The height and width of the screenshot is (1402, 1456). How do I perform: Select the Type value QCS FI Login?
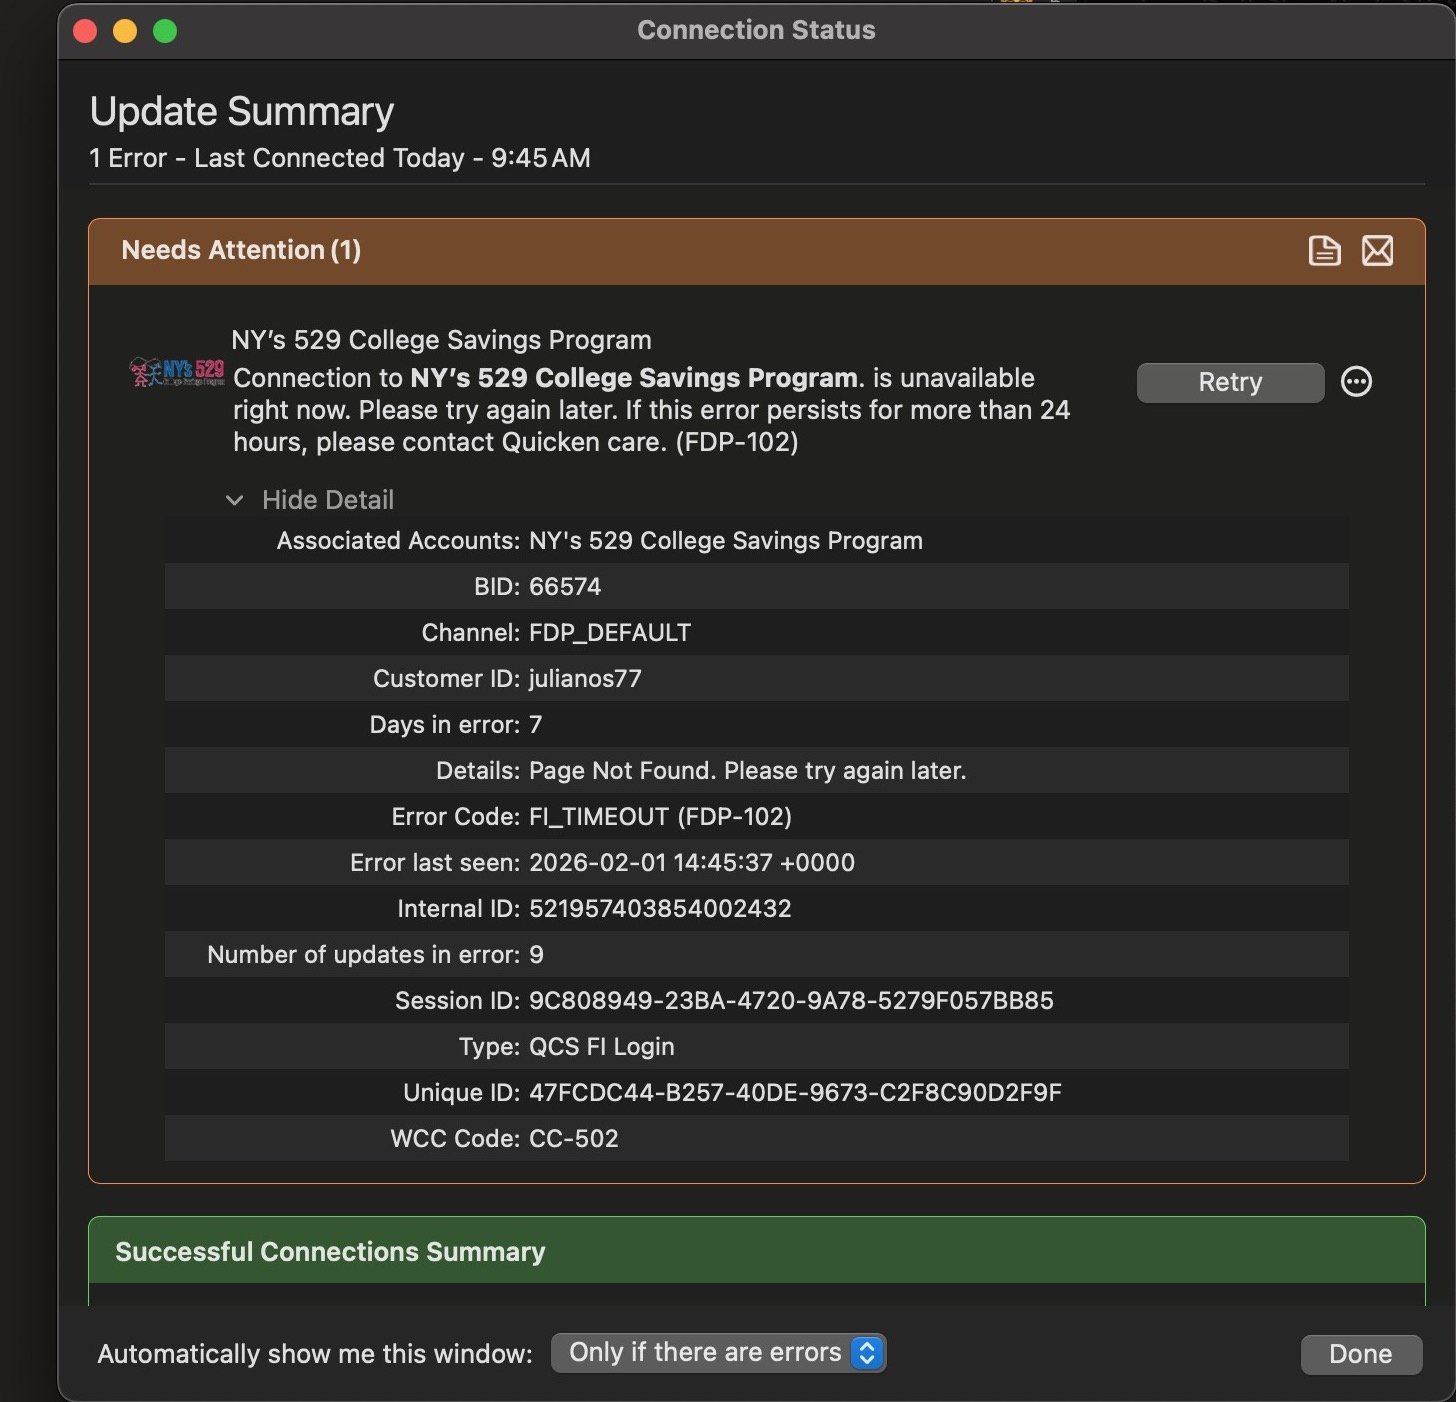click(601, 1047)
